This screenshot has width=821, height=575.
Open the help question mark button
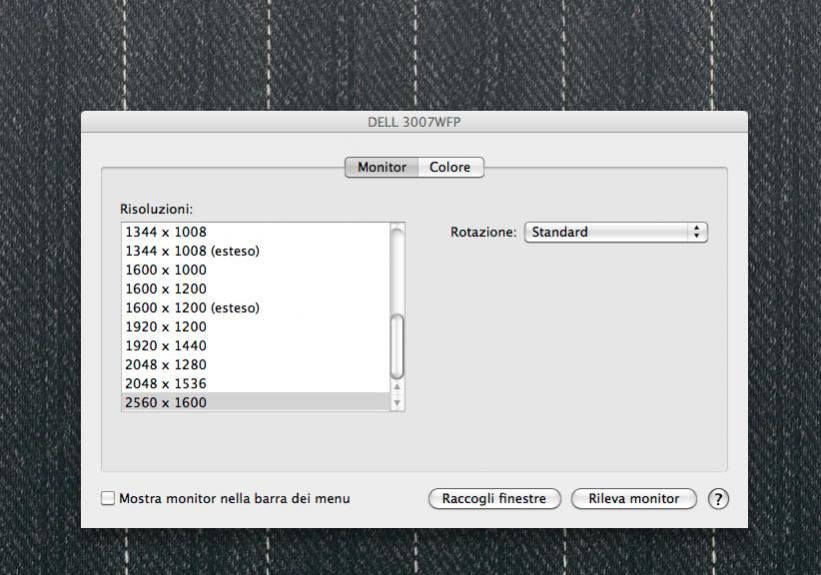[718, 499]
